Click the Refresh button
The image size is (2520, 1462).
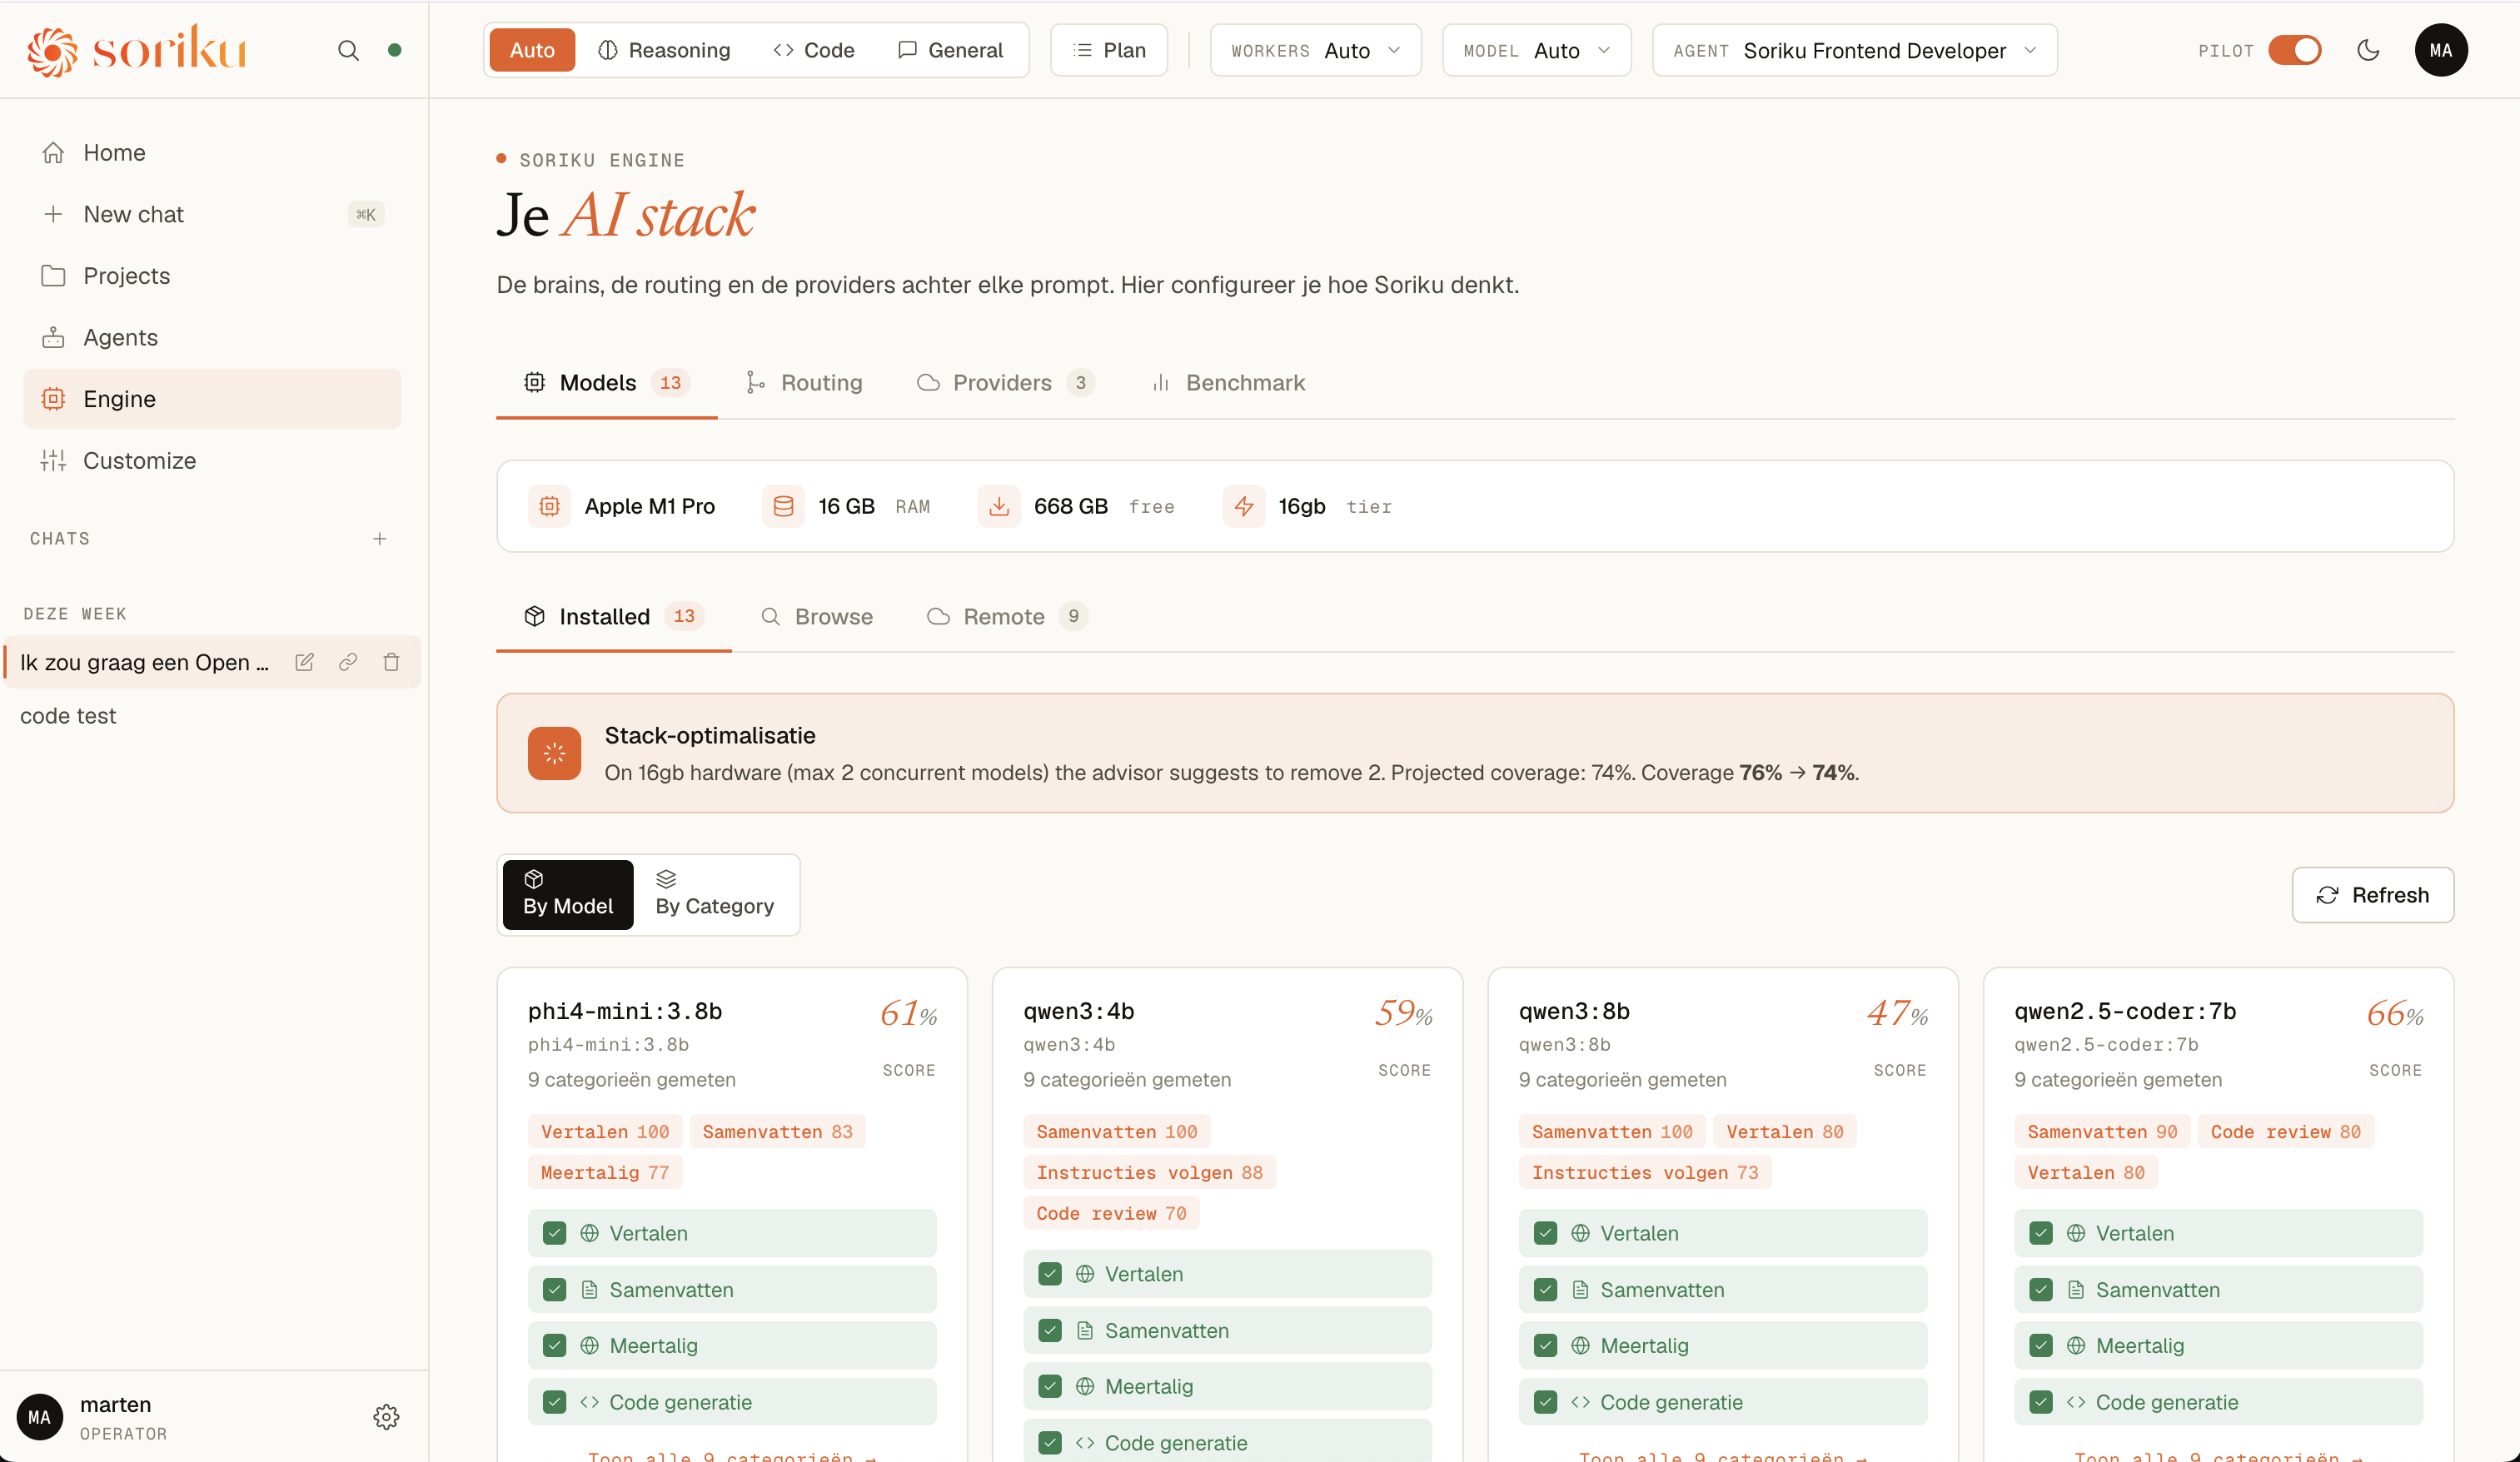2372,895
